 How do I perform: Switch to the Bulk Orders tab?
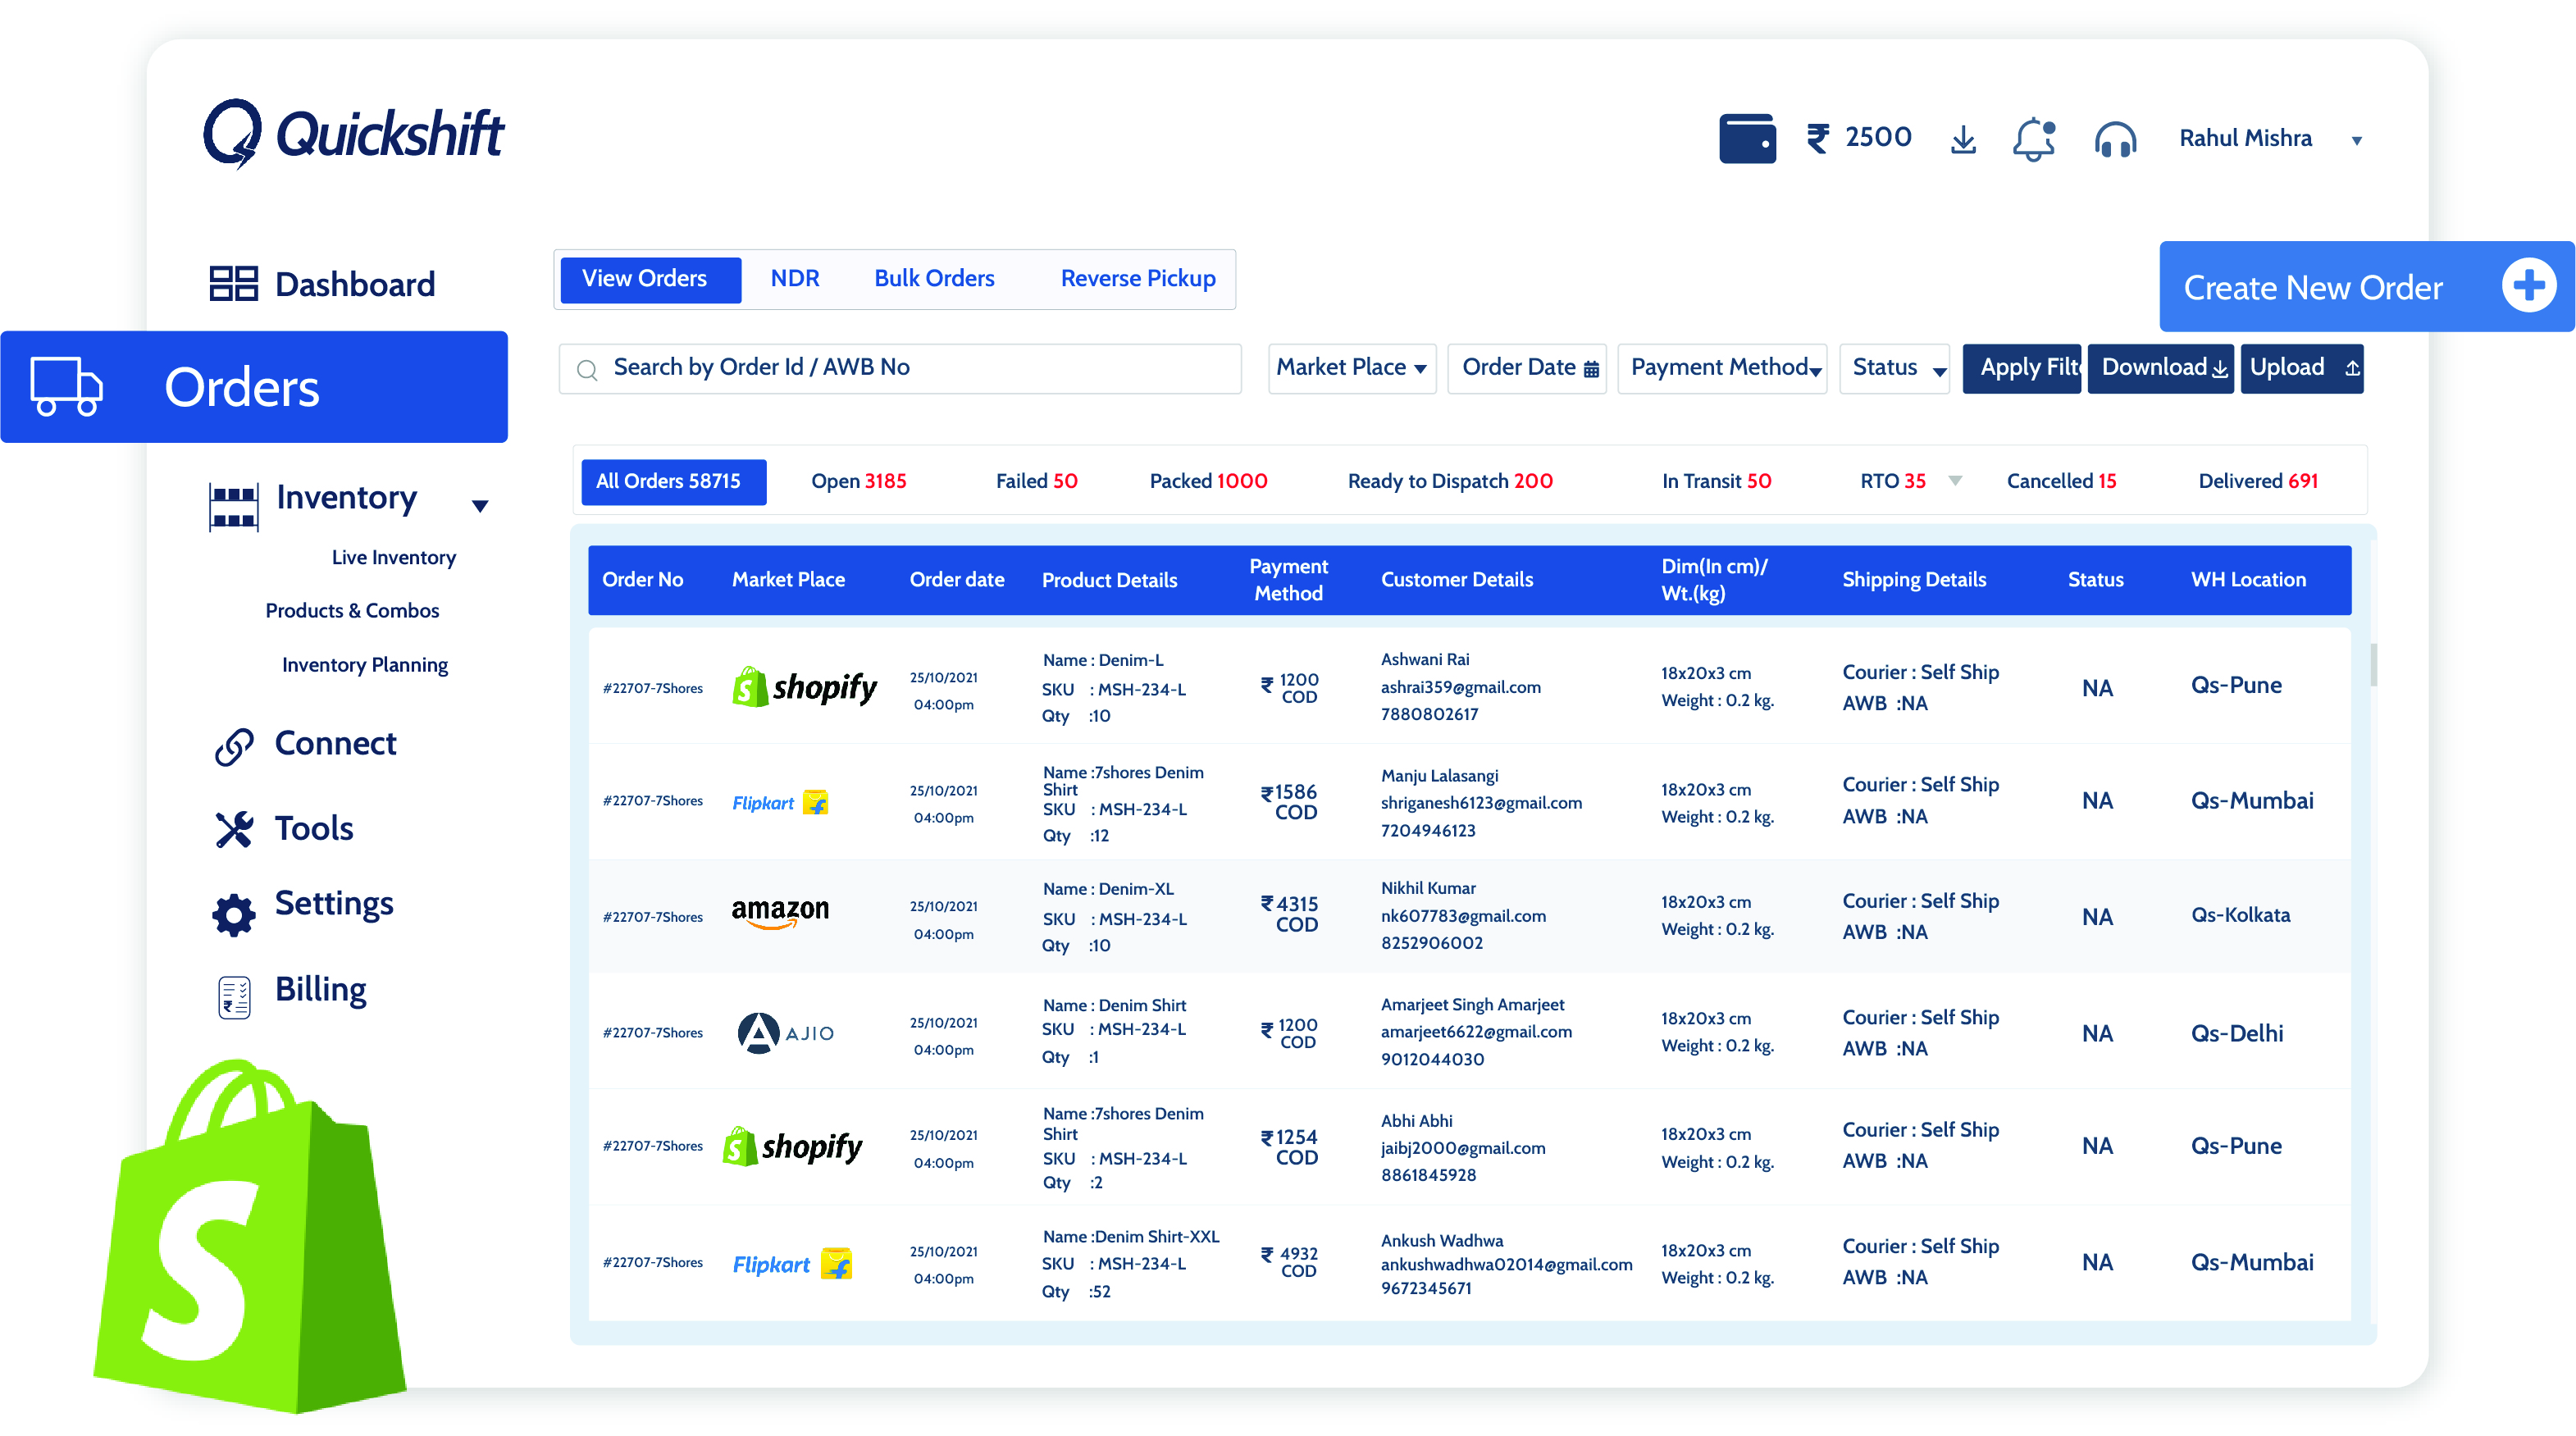pyautogui.click(x=934, y=279)
